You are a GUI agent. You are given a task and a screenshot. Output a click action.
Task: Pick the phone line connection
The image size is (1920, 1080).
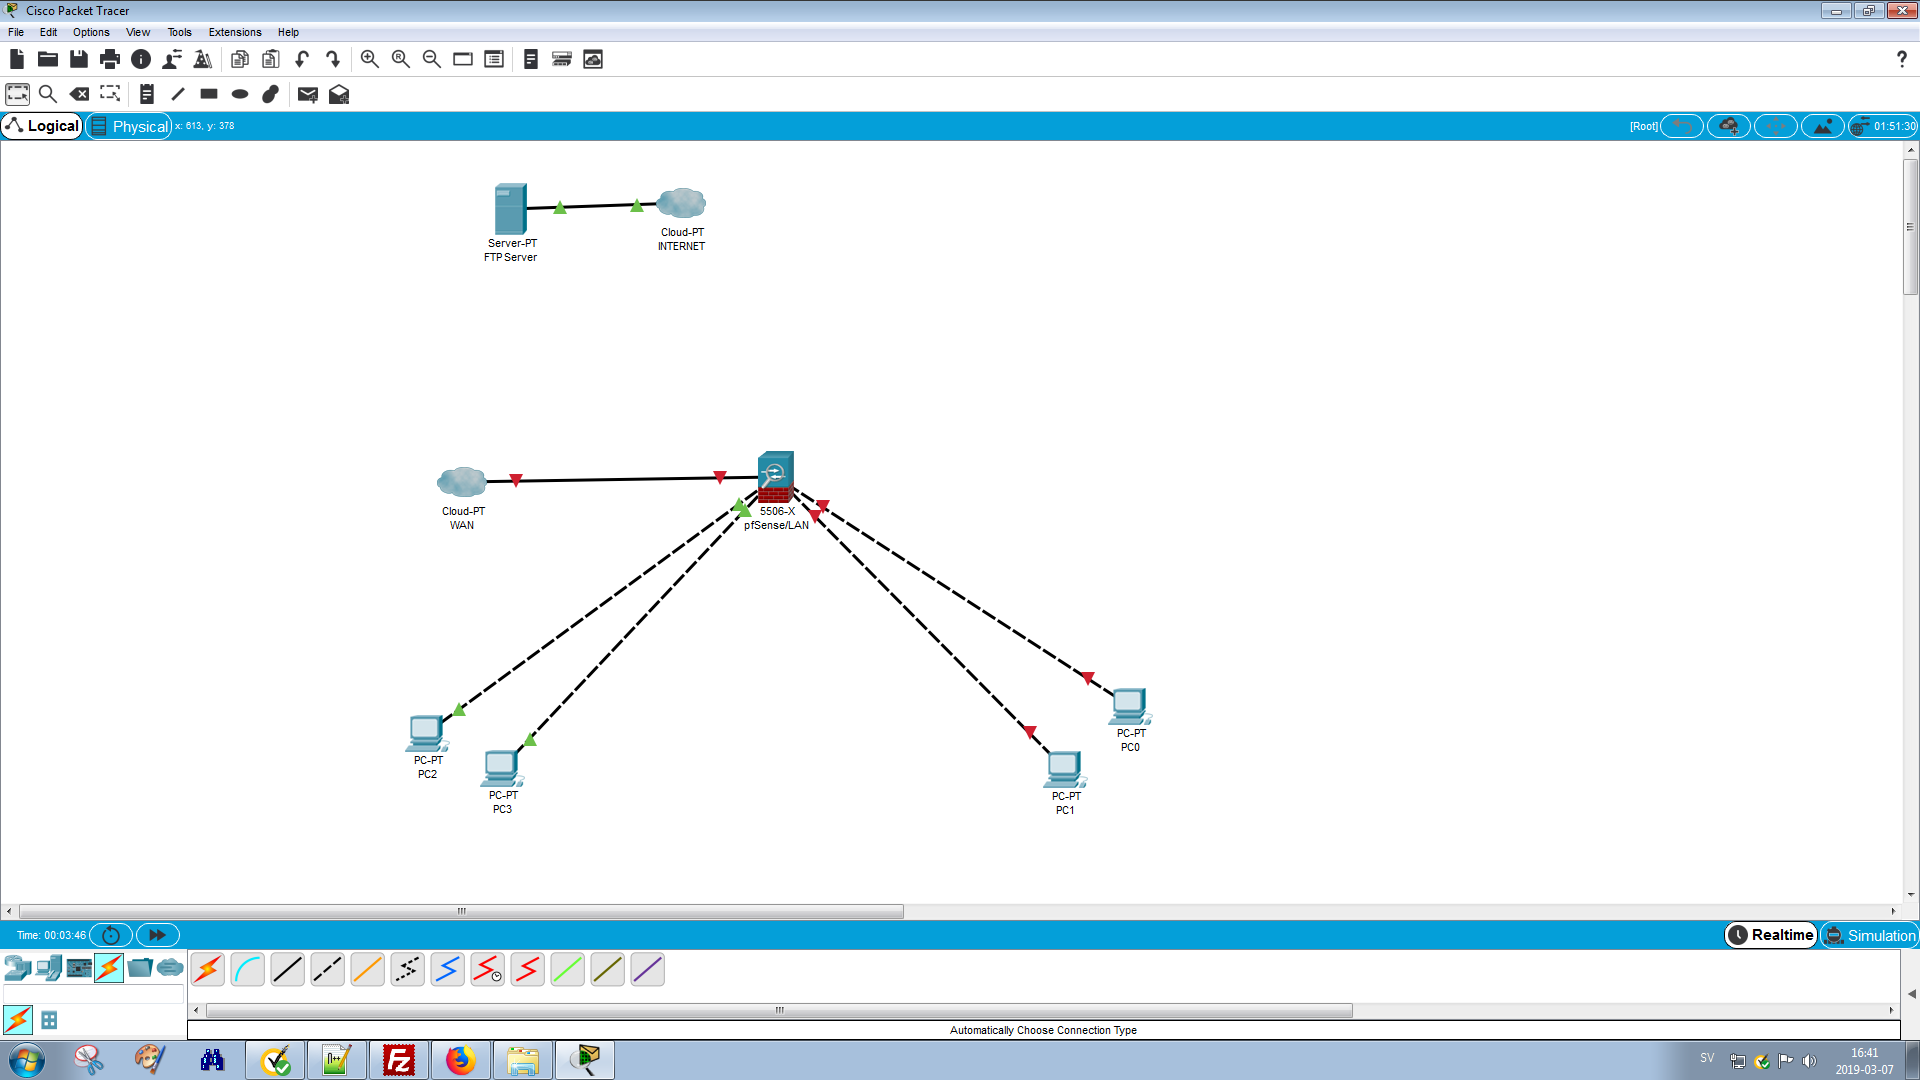pyautogui.click(x=408, y=969)
